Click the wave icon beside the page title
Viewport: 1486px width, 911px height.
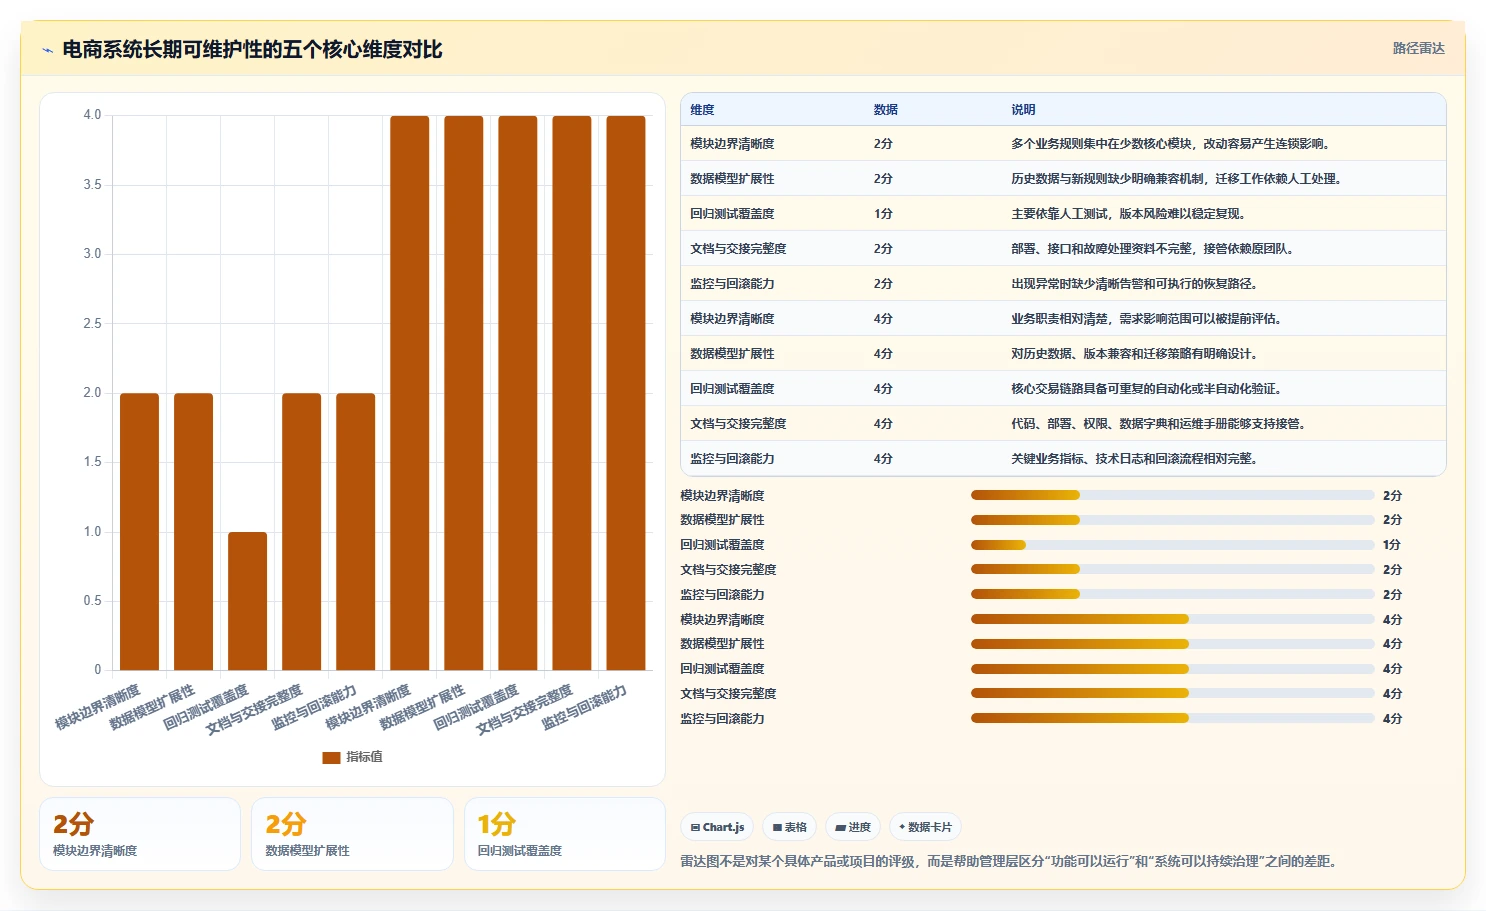coord(47,50)
